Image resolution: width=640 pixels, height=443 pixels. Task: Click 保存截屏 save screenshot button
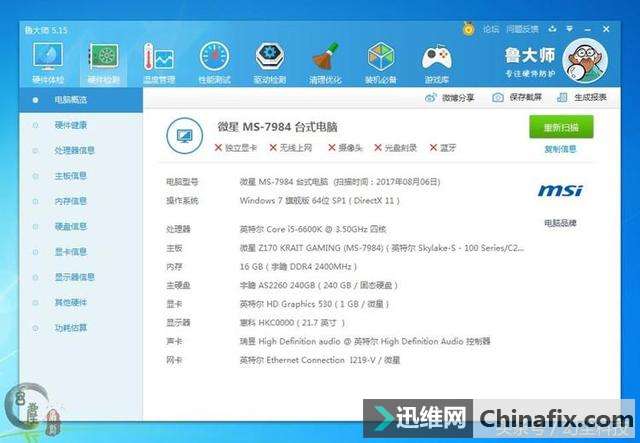[x=517, y=98]
